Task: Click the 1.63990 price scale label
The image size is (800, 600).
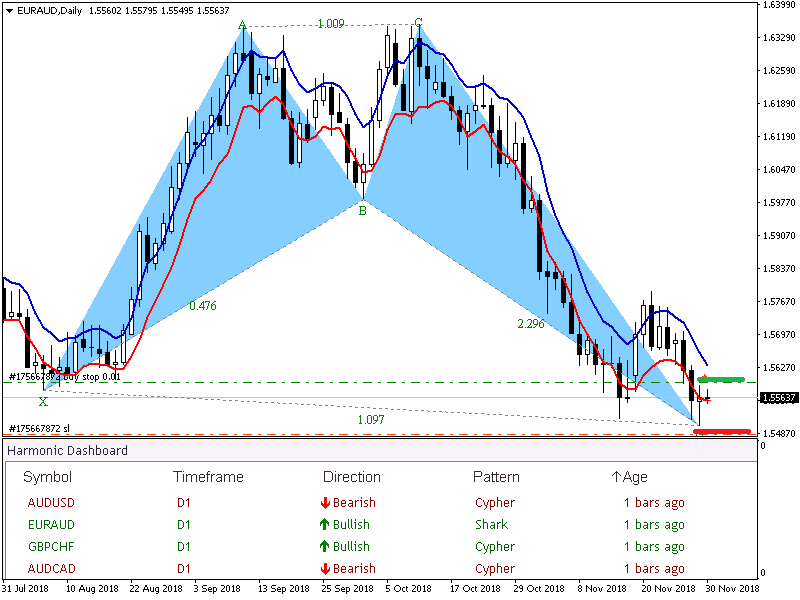Action: pyautogui.click(x=779, y=5)
